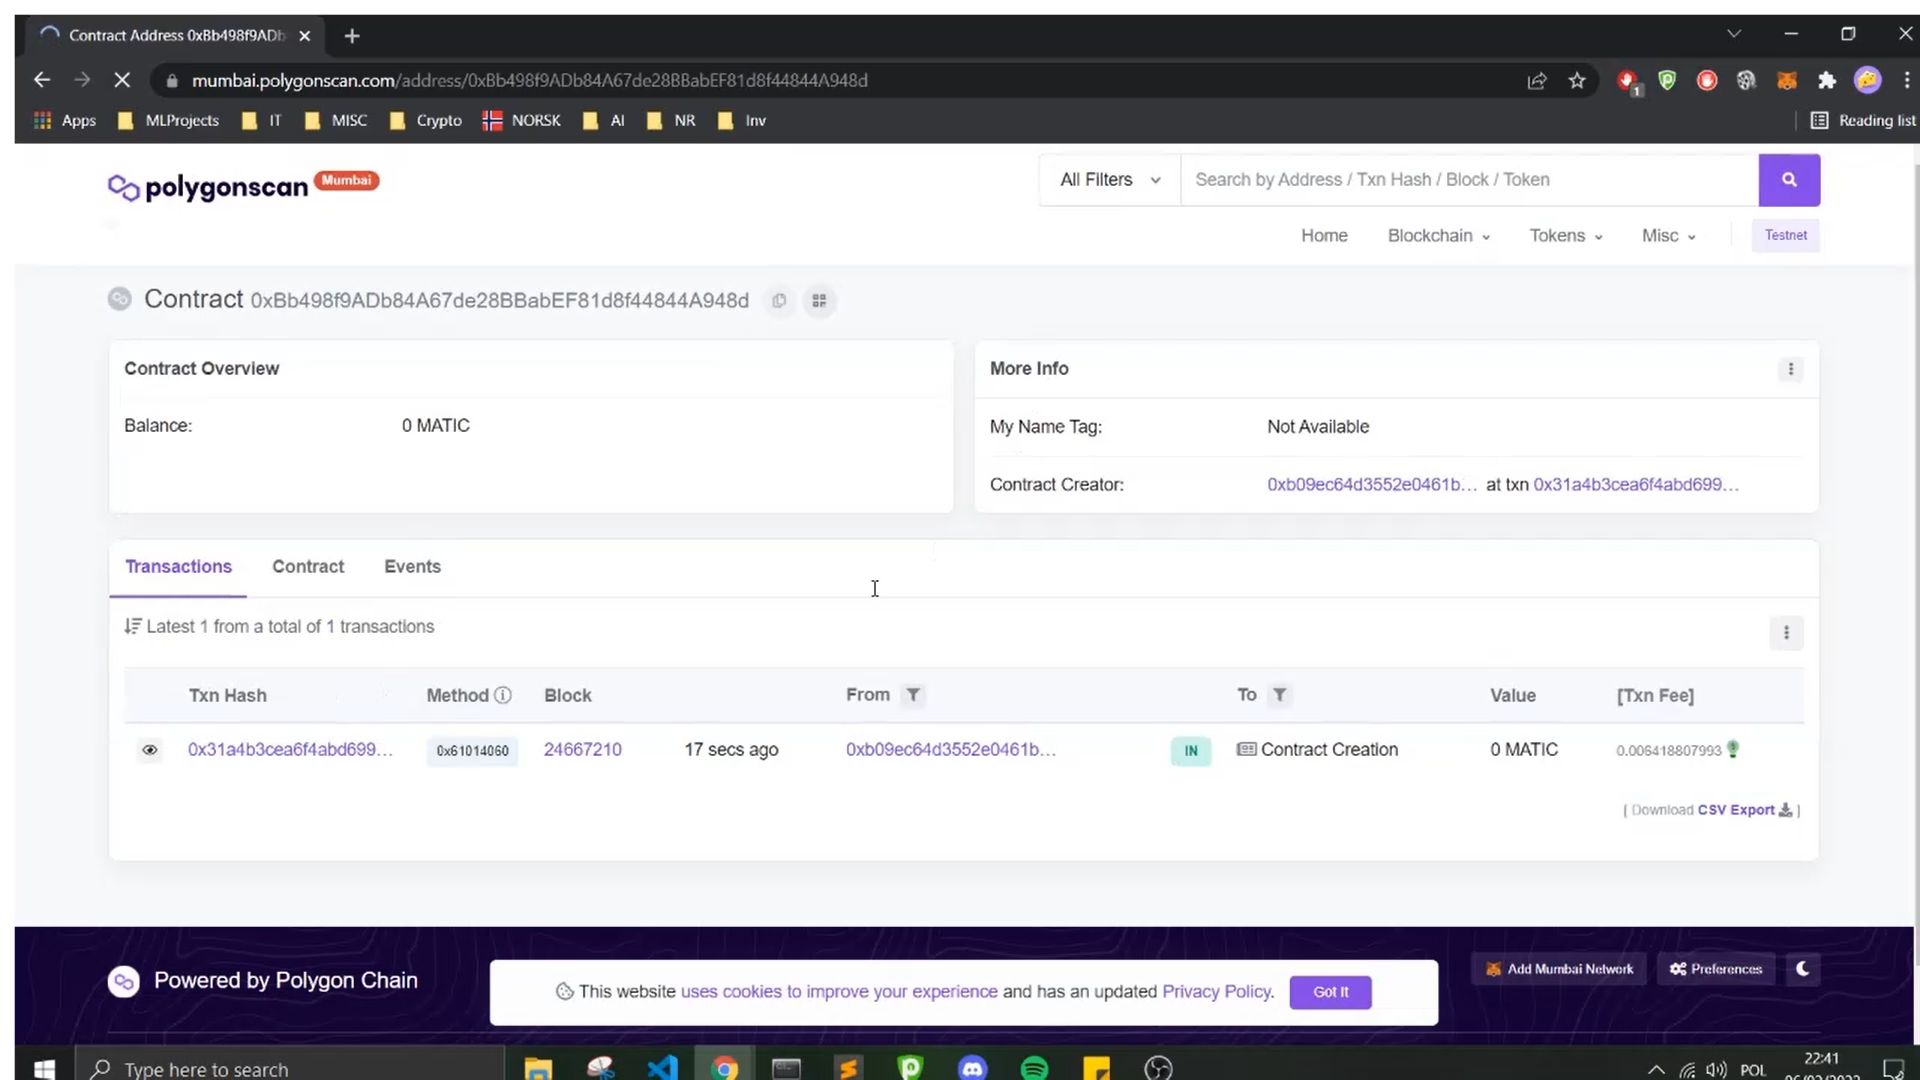Viewport: 1920px width, 1080px height.
Task: Click the polygonscan logo
Action: 208,187
